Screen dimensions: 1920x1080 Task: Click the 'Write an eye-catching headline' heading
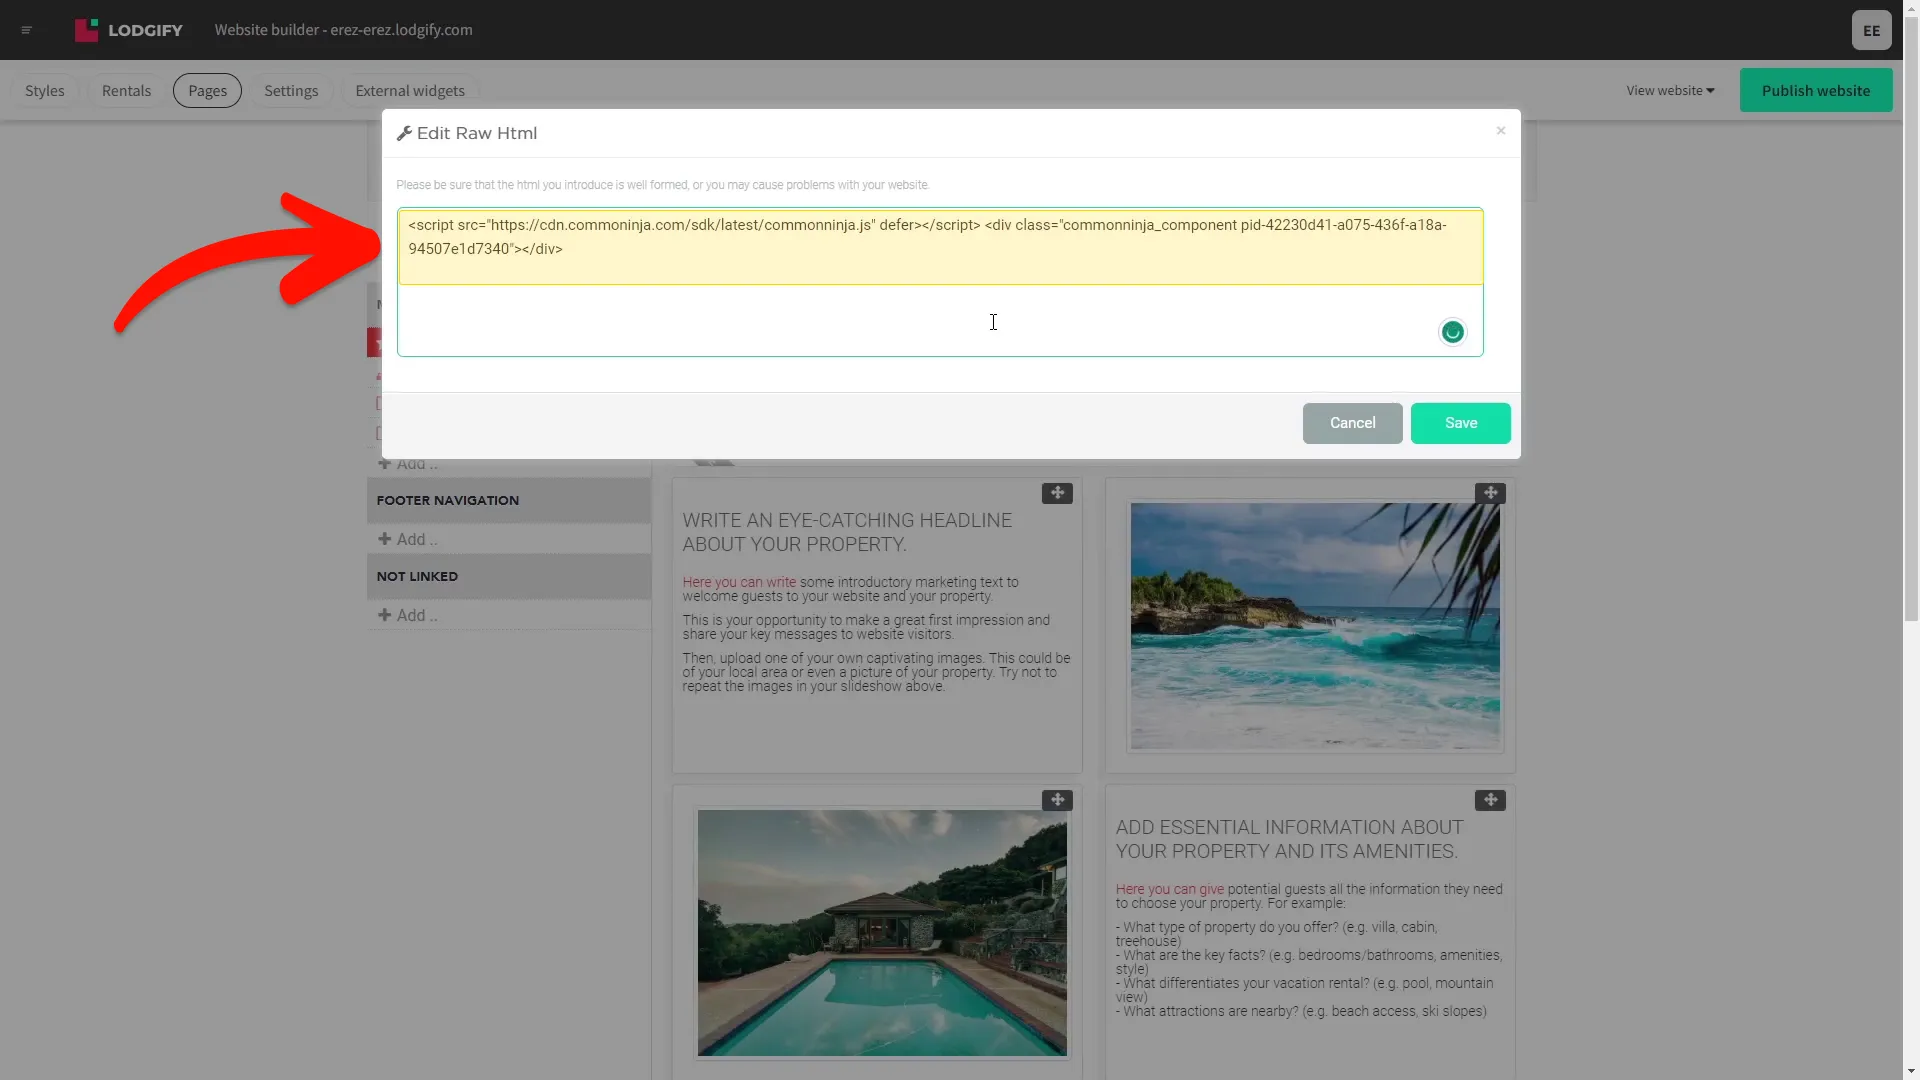point(847,532)
